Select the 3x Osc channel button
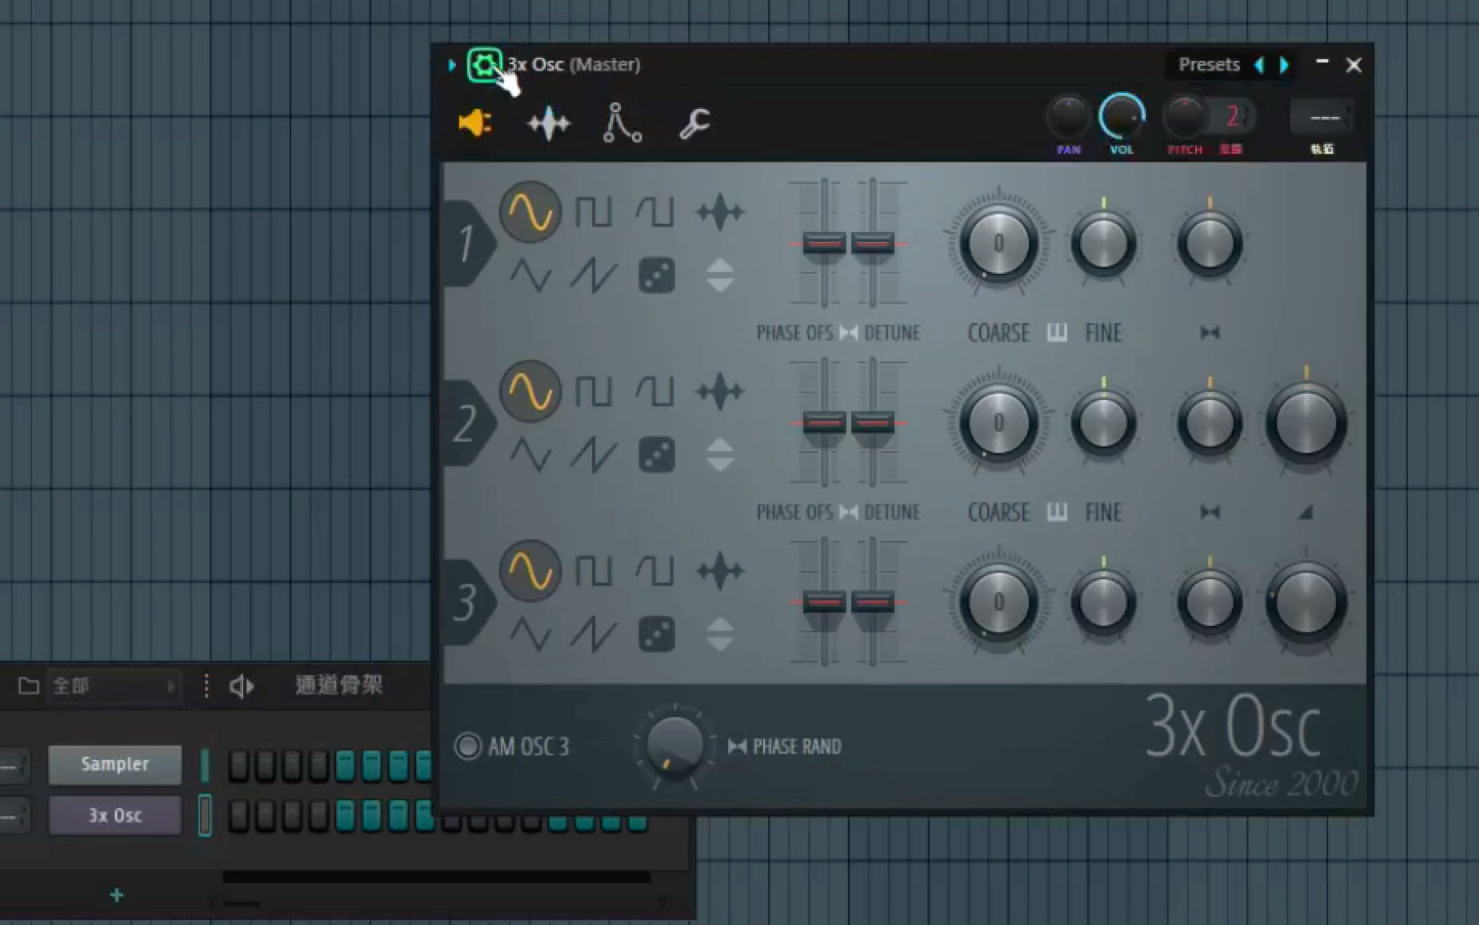The image size is (1479, 925). [115, 815]
